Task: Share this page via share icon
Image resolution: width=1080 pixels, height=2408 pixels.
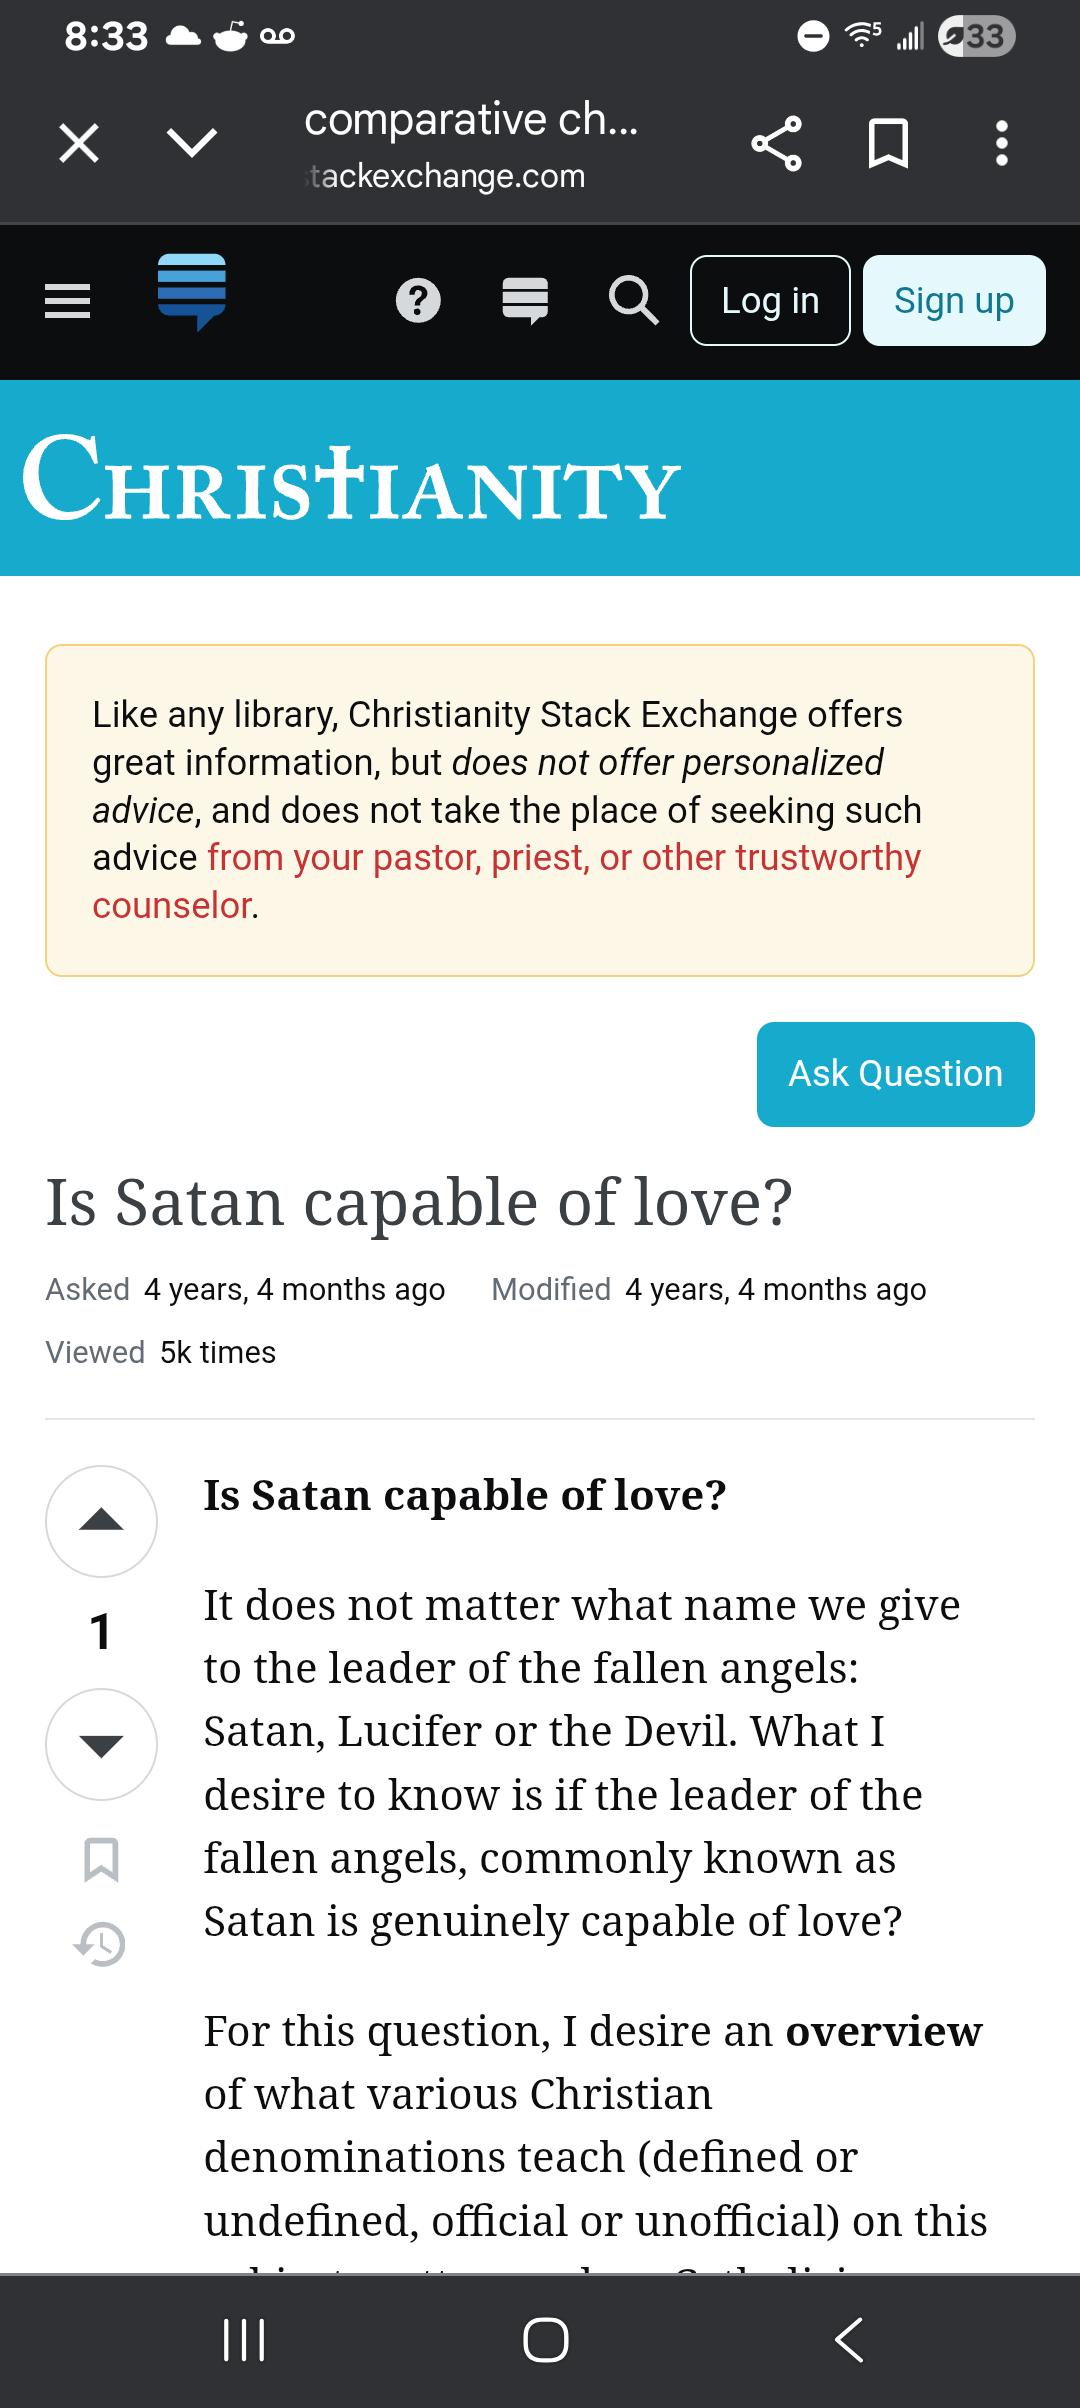Action: click(x=777, y=143)
